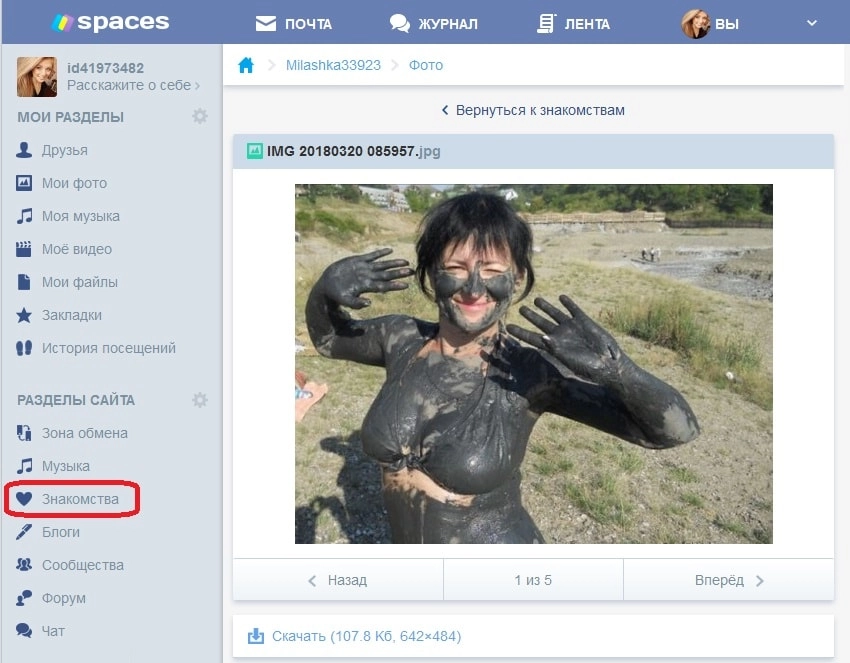Screen dimensions: 850x663
Task: Select the Моя музыка note icon
Action: coord(22,216)
